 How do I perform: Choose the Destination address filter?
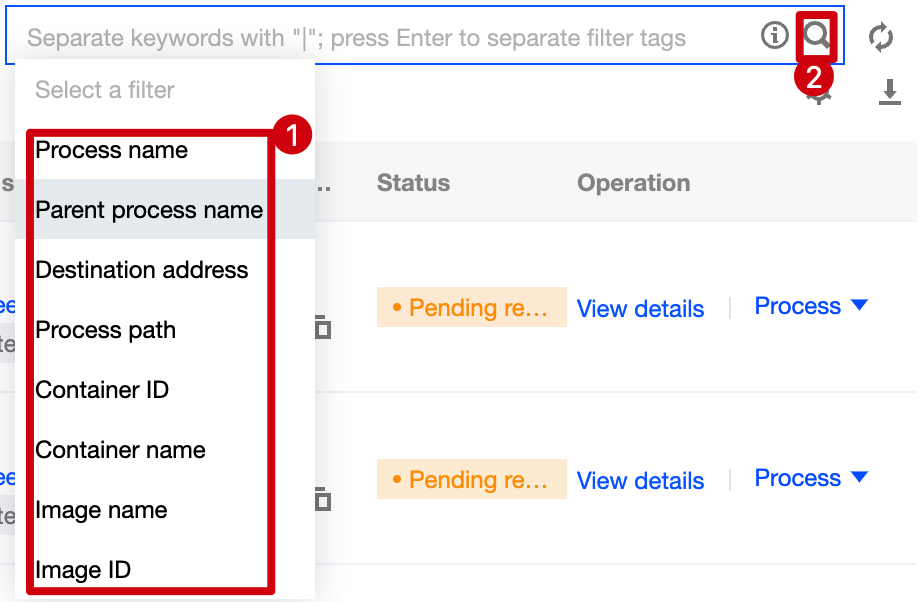141,270
